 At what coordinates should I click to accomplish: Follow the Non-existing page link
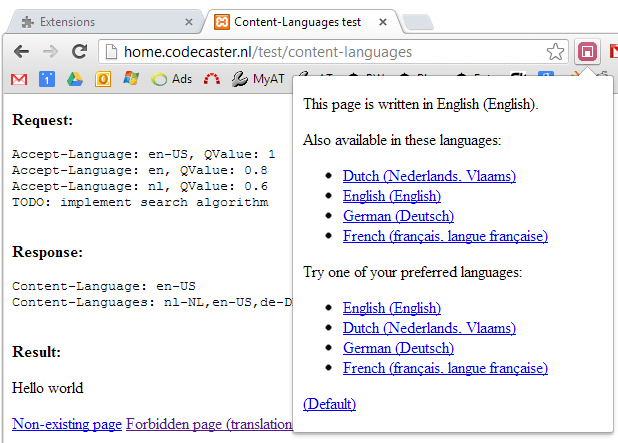(x=67, y=424)
